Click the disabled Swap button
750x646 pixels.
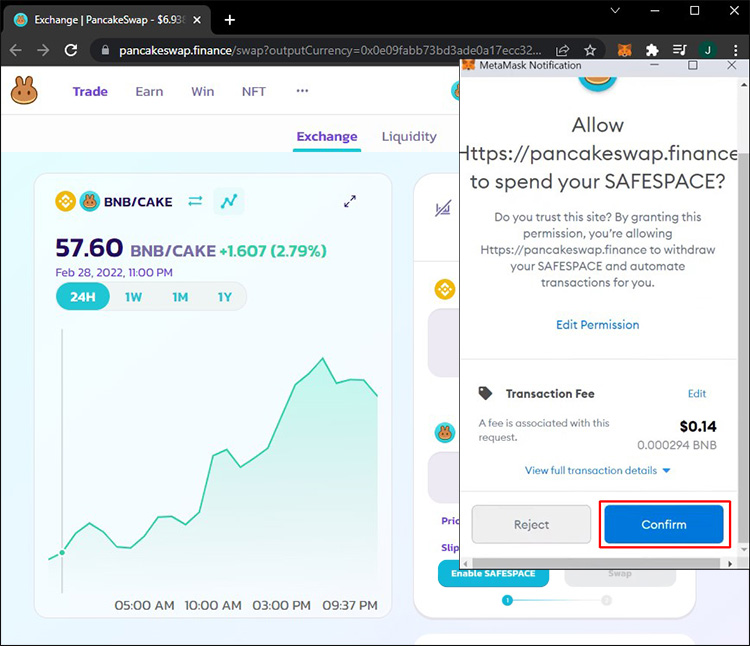pyautogui.click(x=620, y=574)
